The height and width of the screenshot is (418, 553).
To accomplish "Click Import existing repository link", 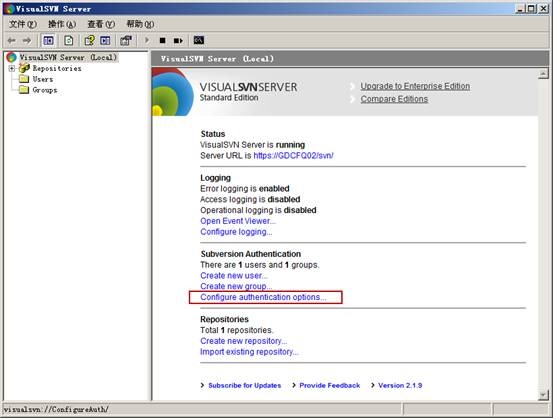I will click(x=249, y=352).
